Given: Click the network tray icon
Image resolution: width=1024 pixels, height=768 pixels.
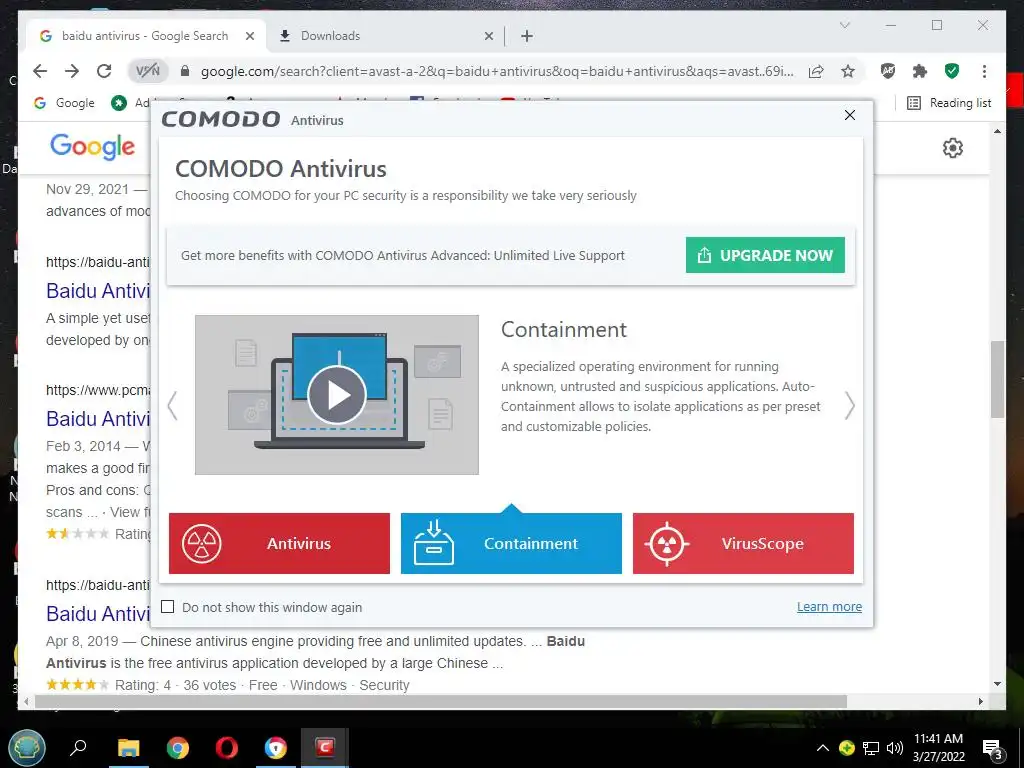Looking at the screenshot, I should (x=871, y=748).
